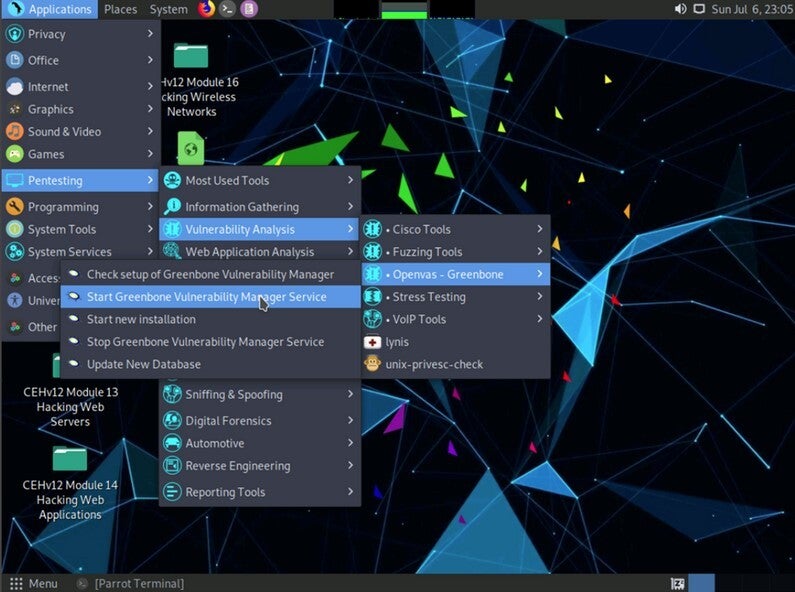This screenshot has height=592, width=795.
Task: Open the CEHv12 Module 16 folder icon
Action: 191,55
